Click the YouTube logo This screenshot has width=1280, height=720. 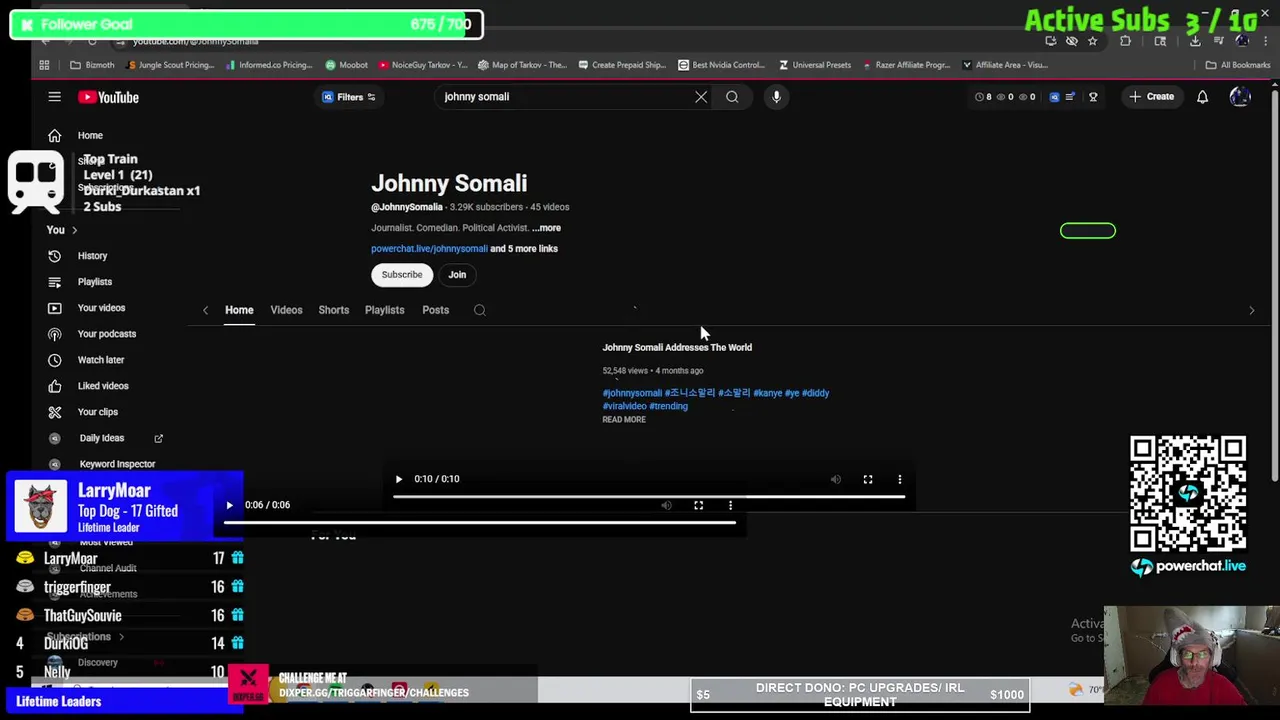tap(109, 97)
